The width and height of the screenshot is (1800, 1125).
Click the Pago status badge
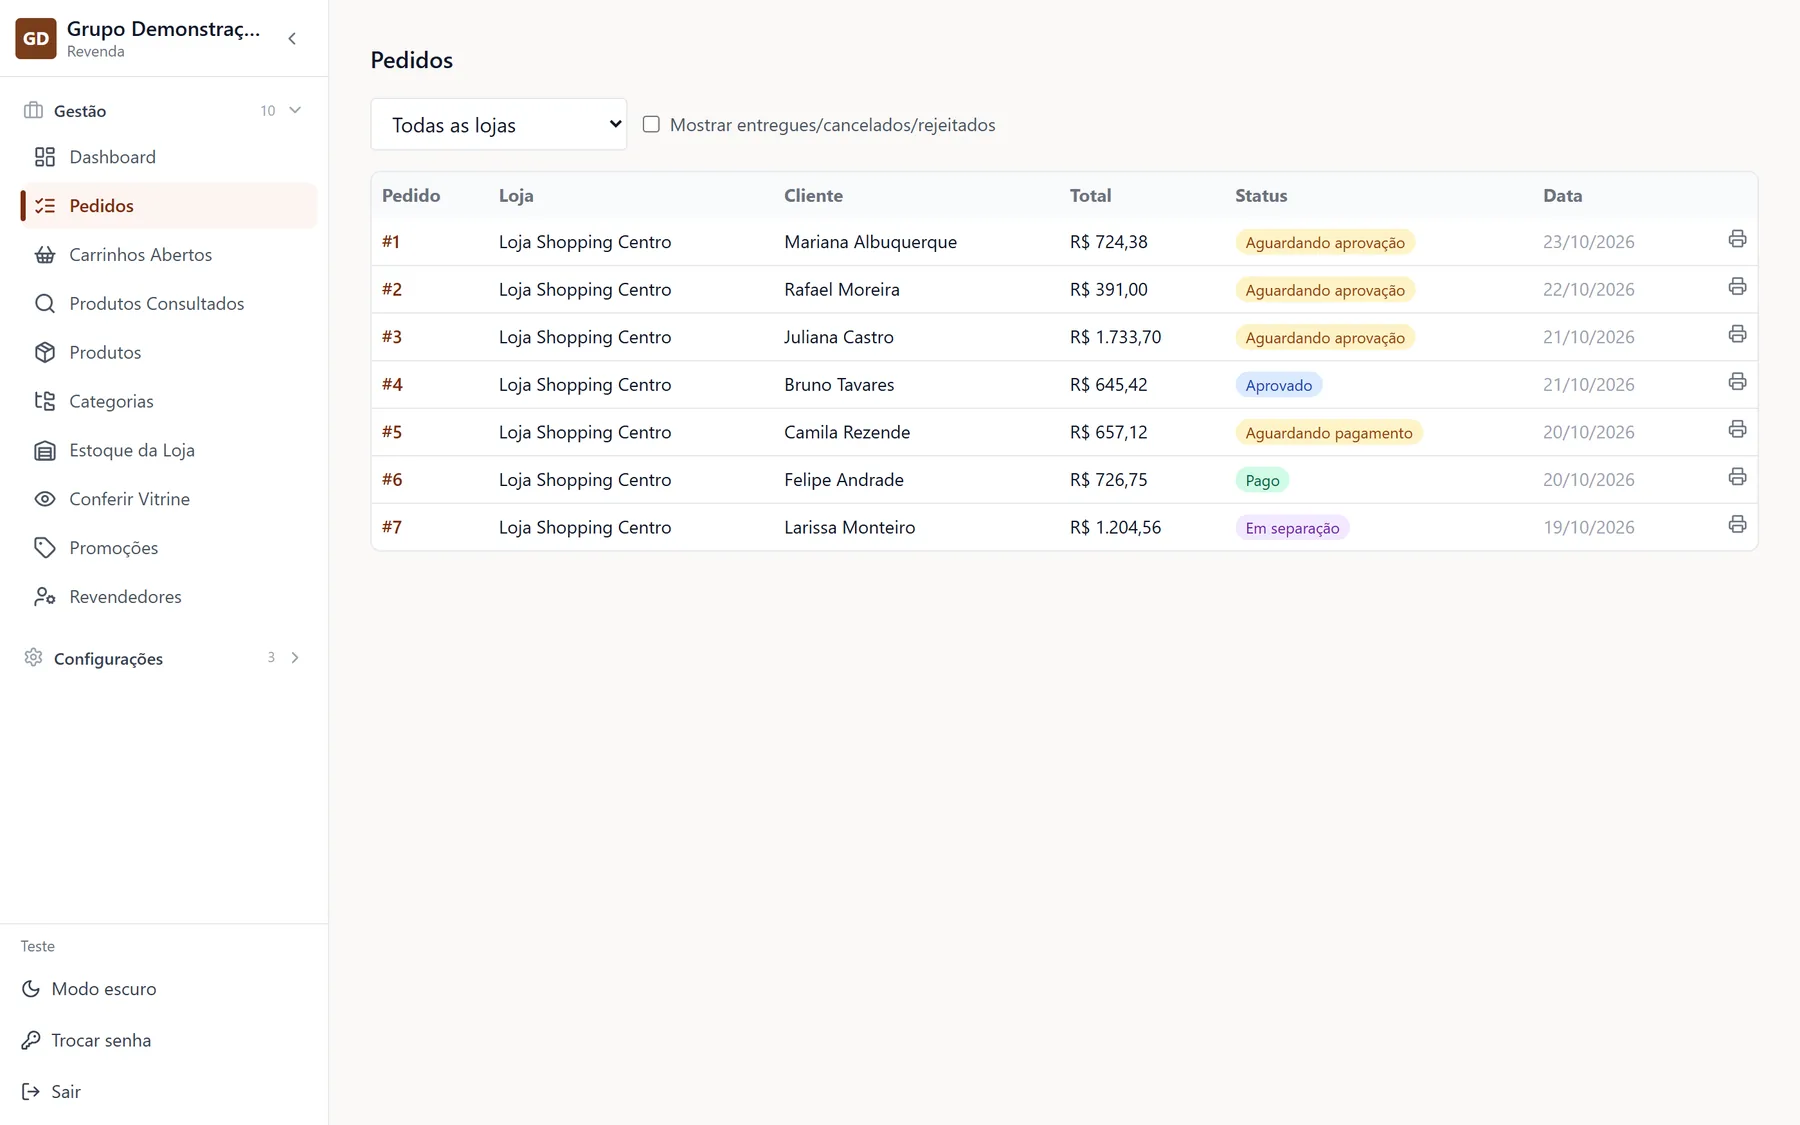click(1262, 480)
